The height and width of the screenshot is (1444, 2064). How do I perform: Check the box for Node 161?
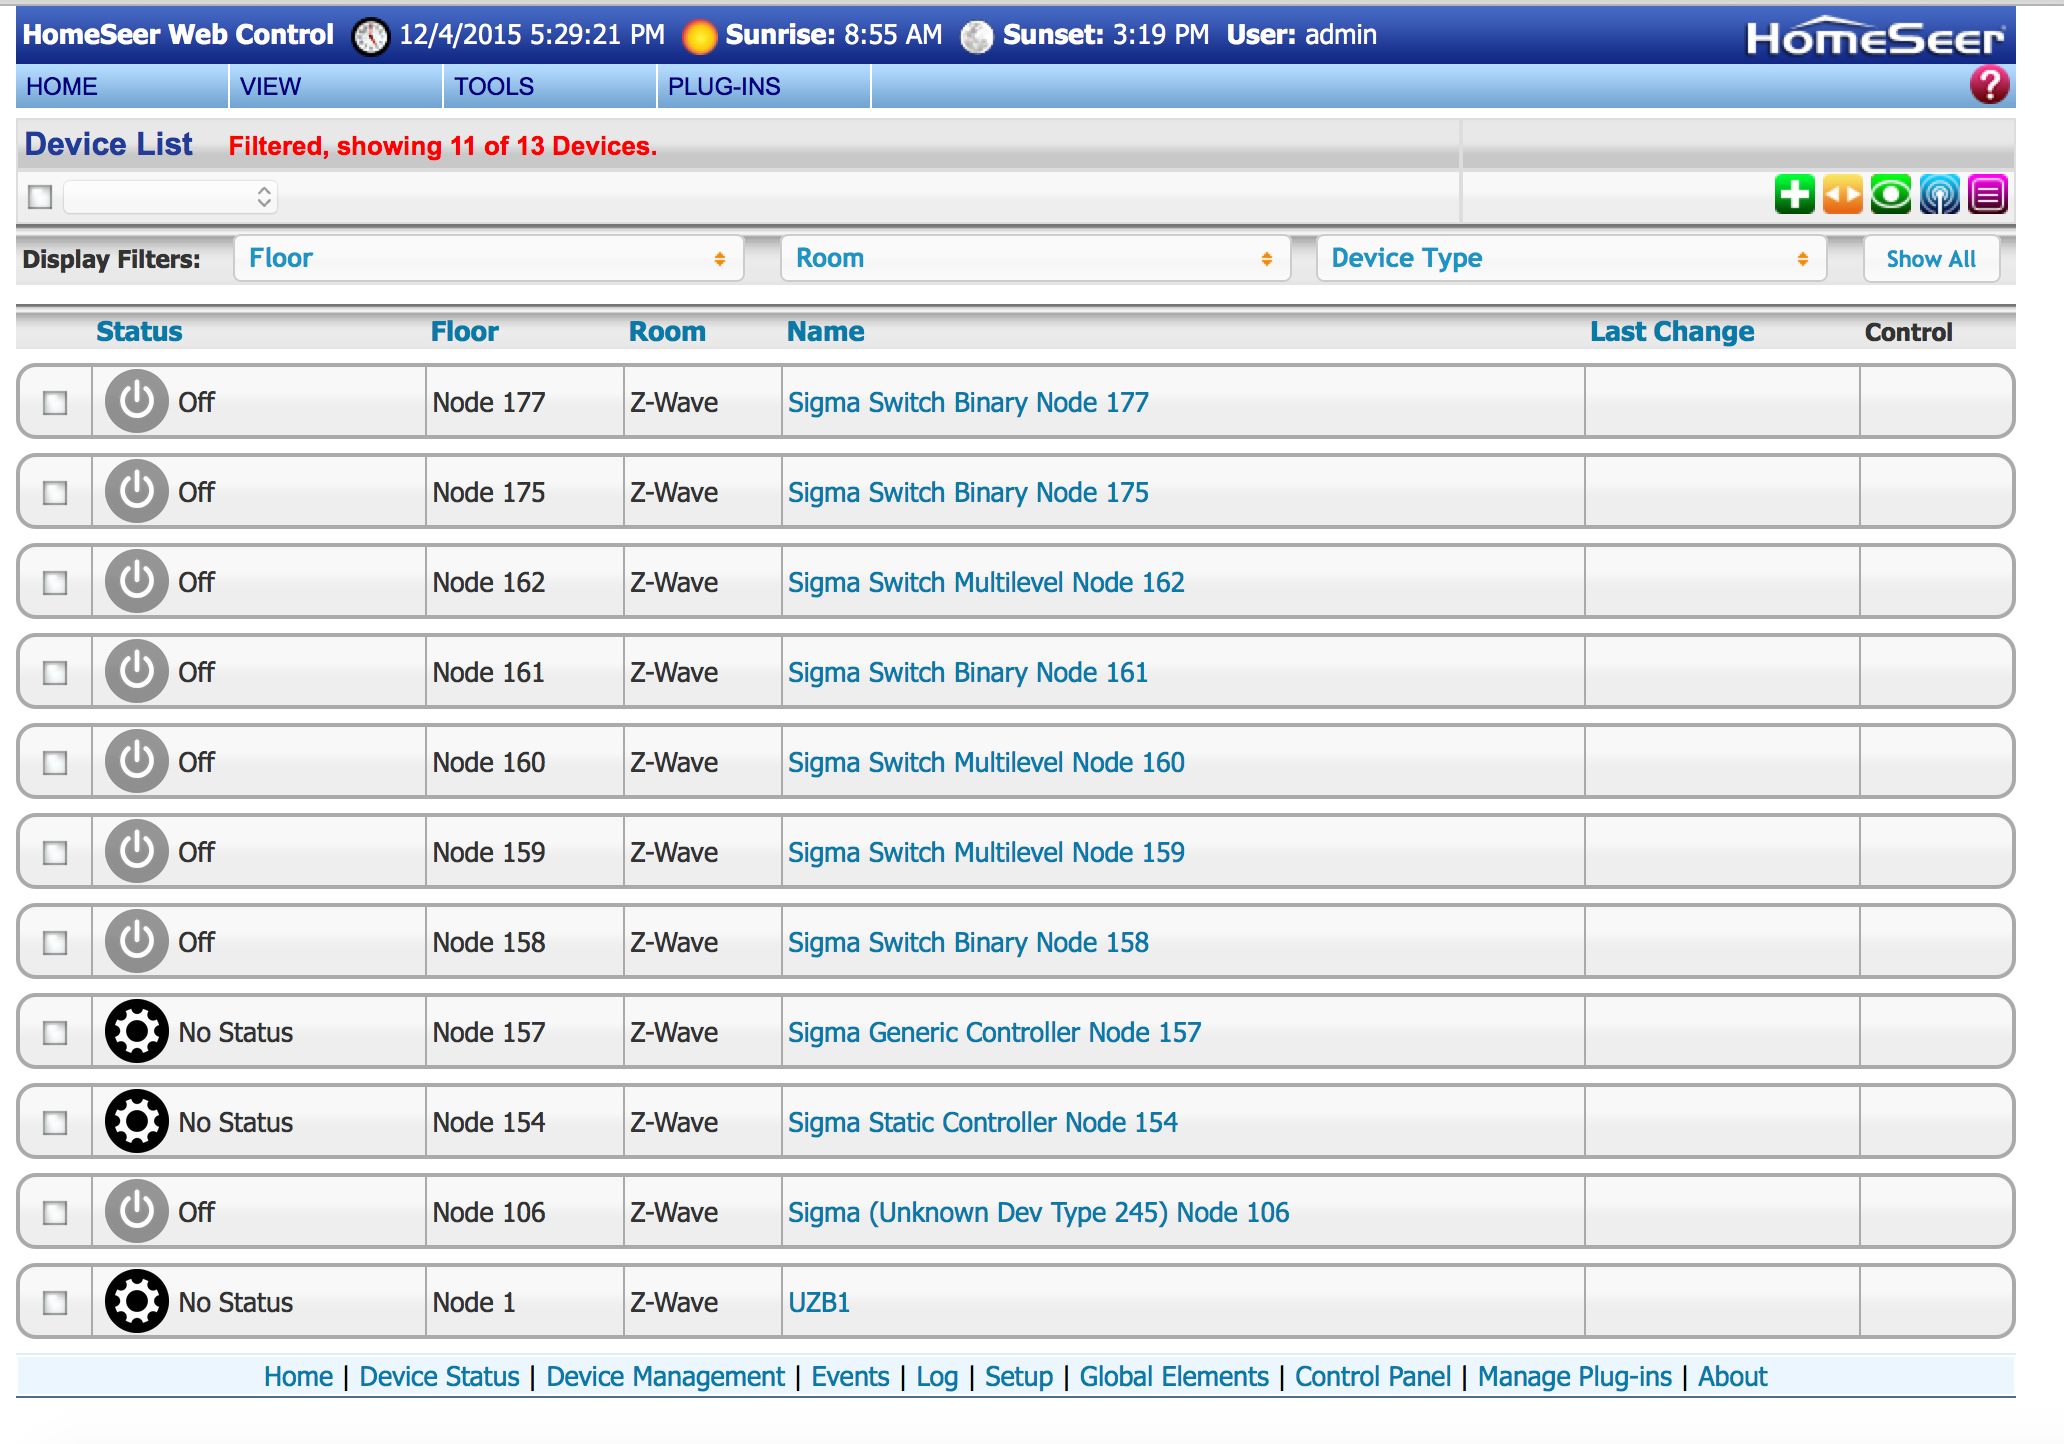tap(55, 673)
